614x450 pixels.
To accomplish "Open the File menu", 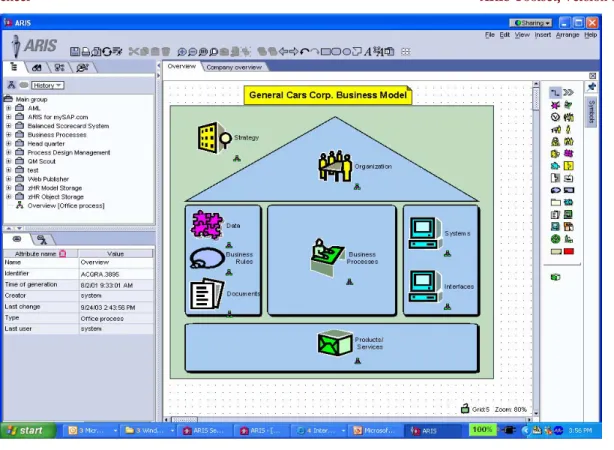I will (x=489, y=35).
